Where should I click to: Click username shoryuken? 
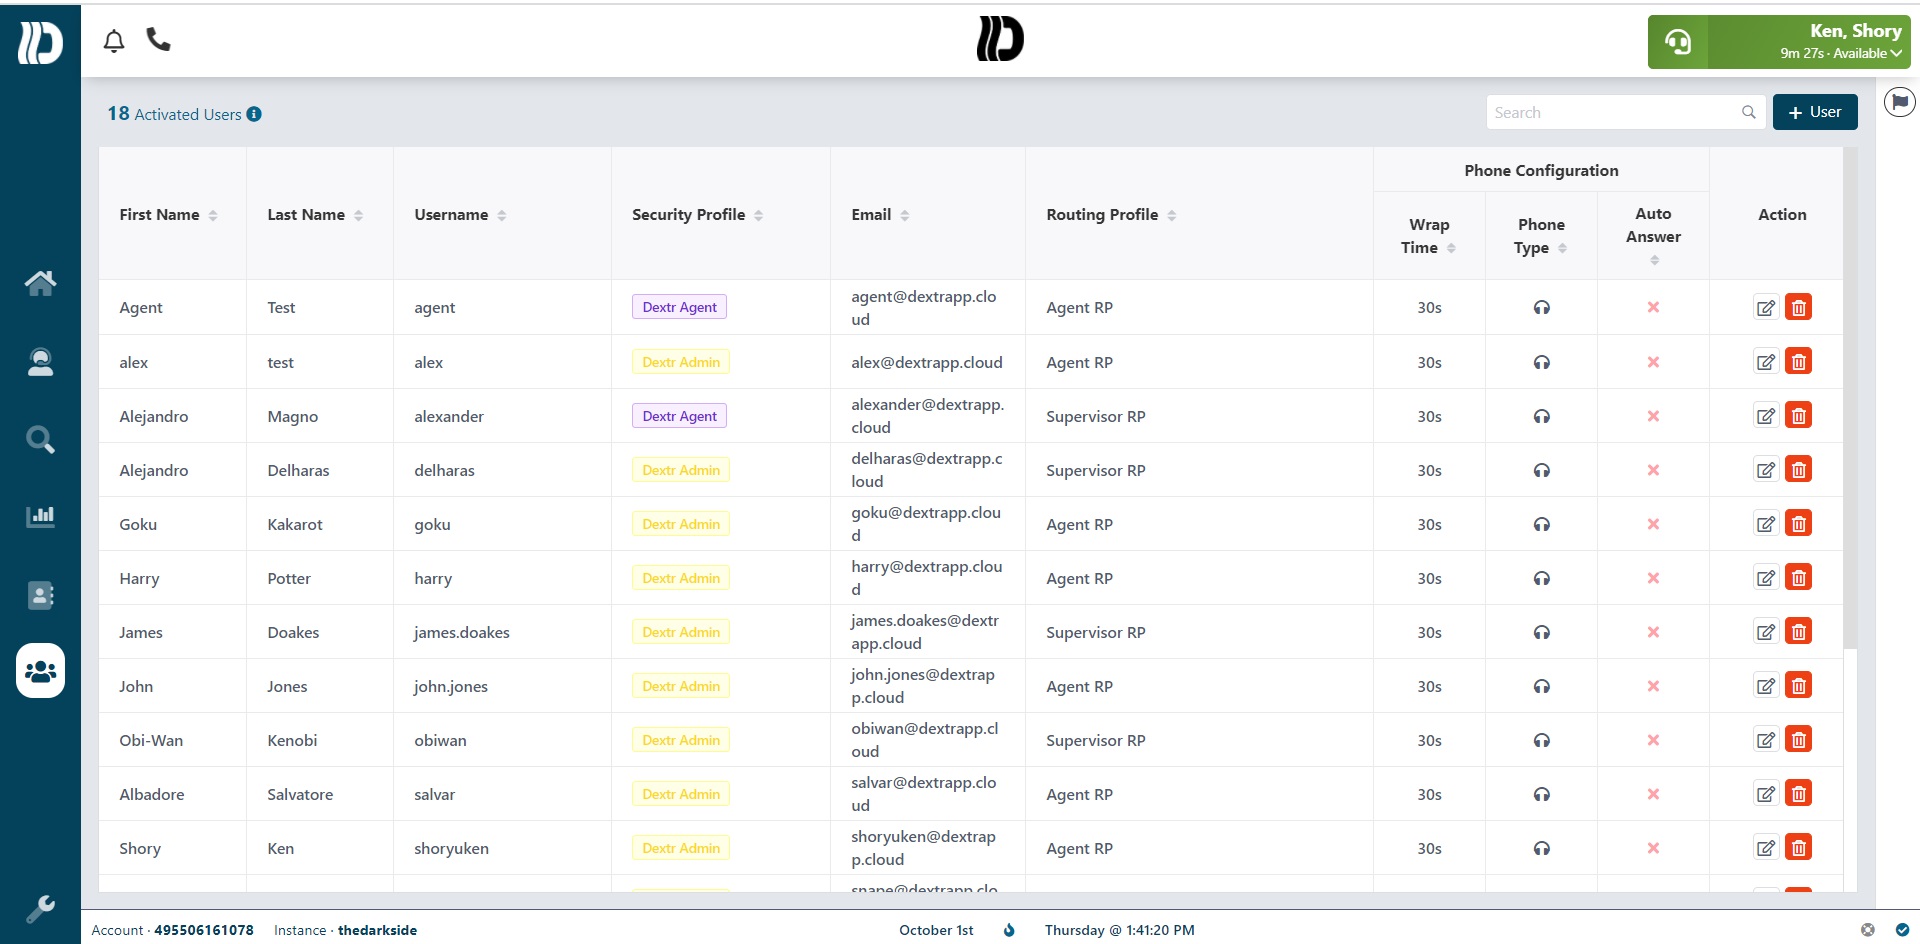pos(452,848)
